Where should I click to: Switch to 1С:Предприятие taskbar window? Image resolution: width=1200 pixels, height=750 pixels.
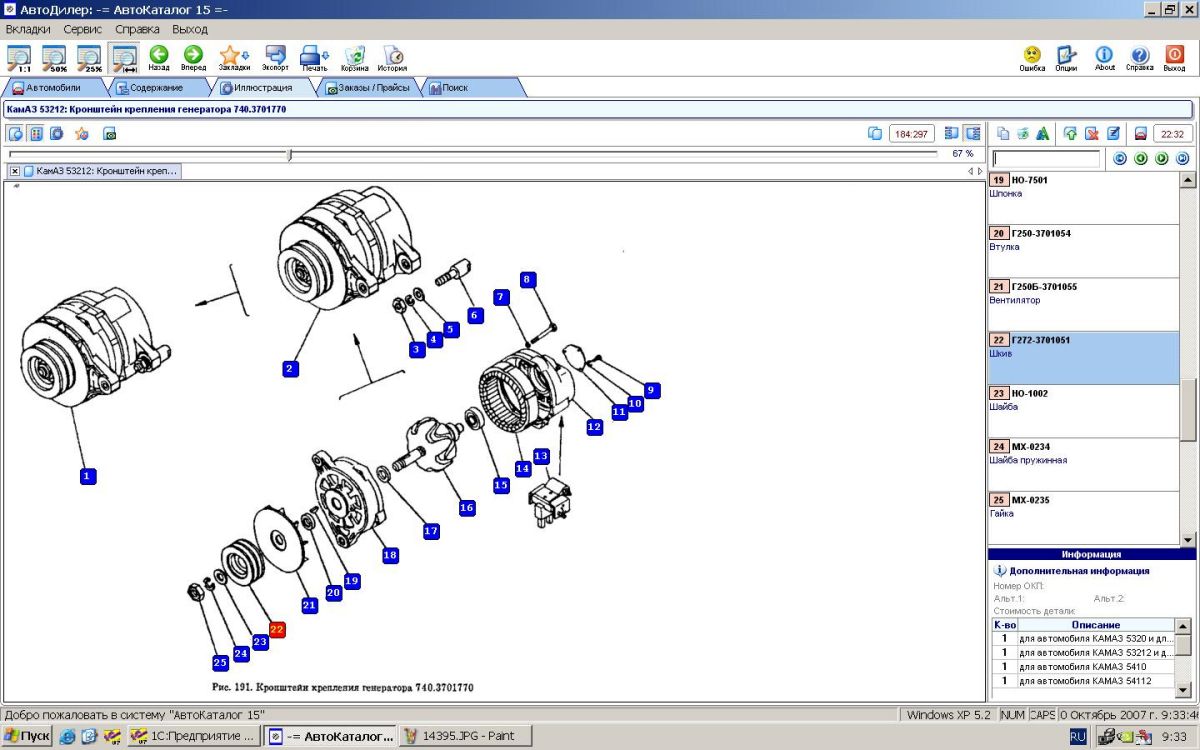[193, 736]
